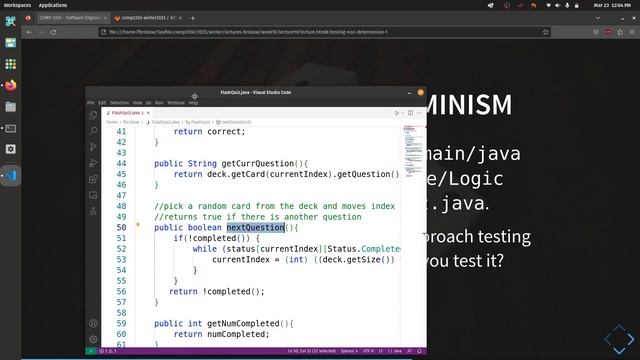Open the Search view in VS Code
Screen dimensions: 640x360
(93, 131)
